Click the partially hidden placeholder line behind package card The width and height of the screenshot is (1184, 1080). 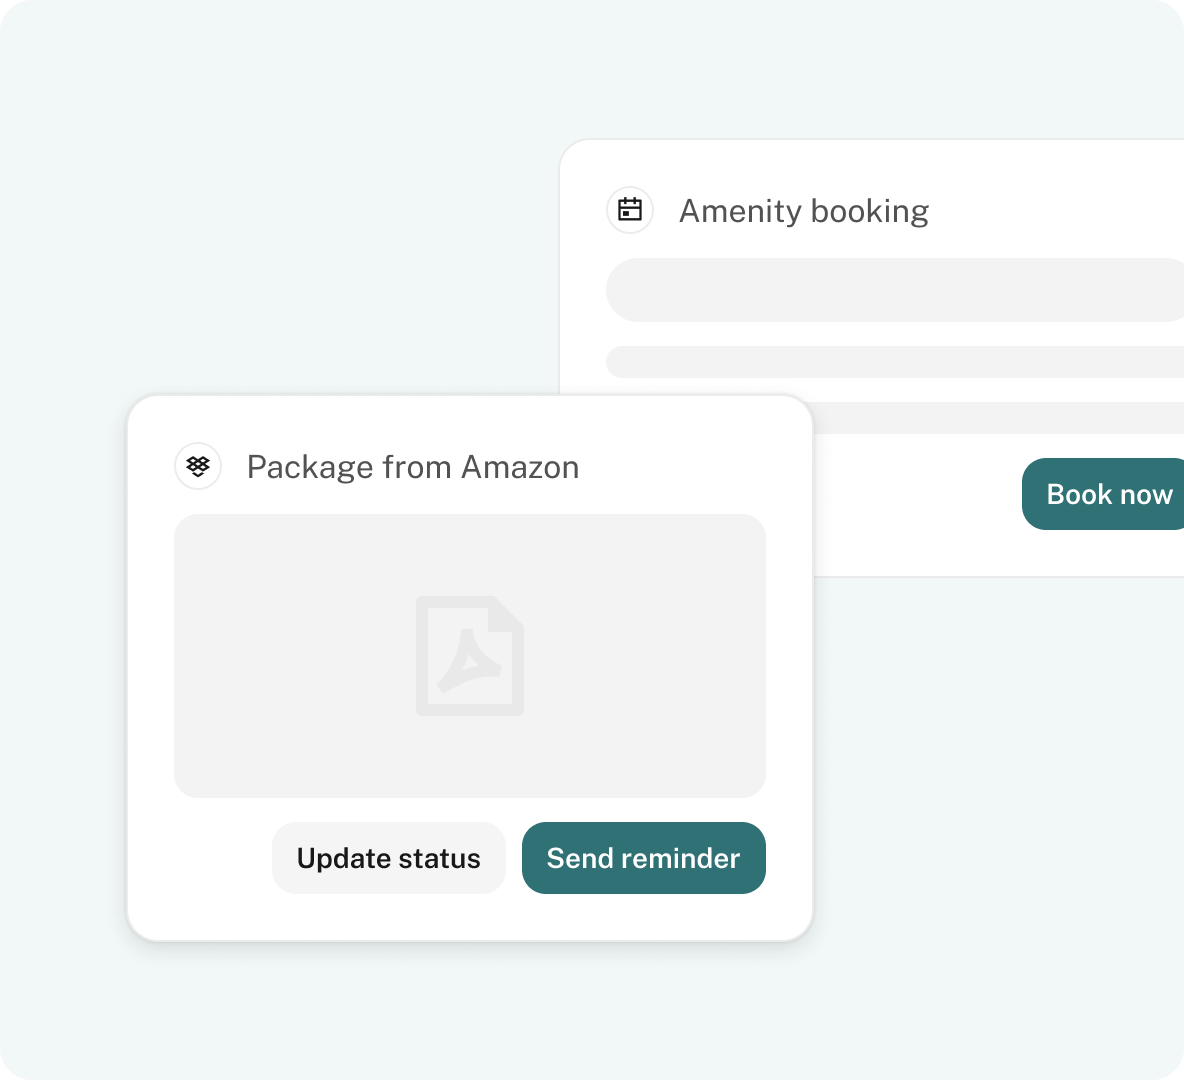[x=998, y=418]
